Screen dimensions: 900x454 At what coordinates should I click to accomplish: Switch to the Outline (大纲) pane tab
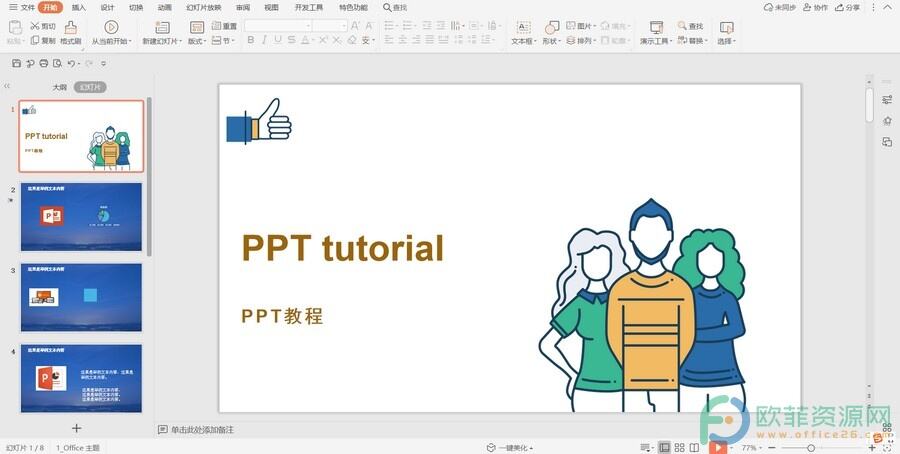60,87
